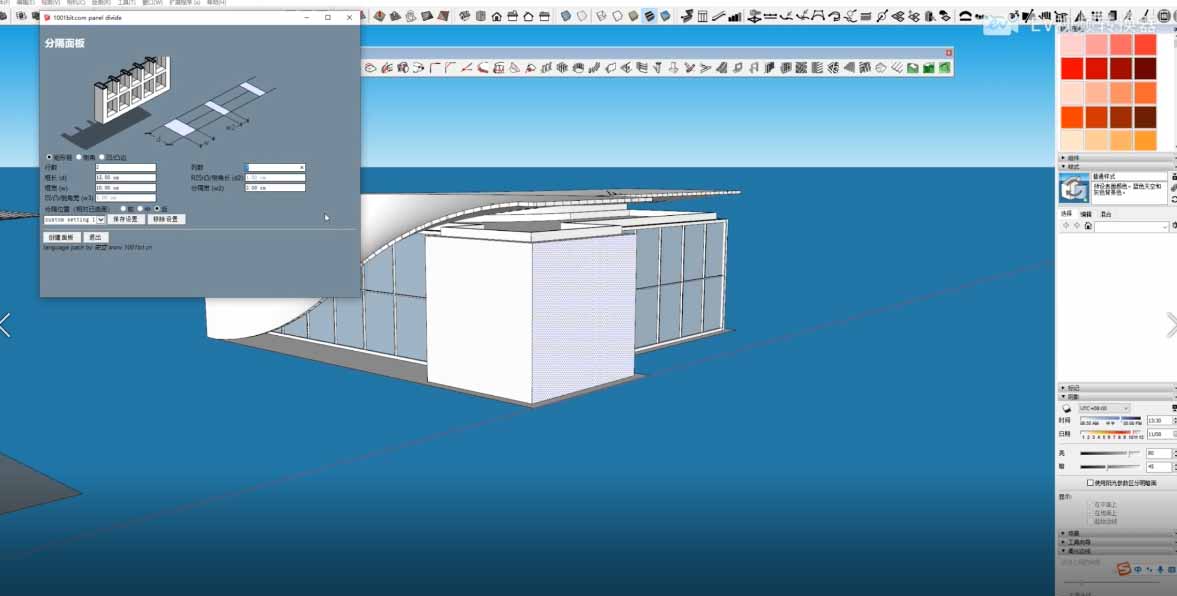Enable use sun for shading checkbox
Viewport: 1177px width, 596px height.
click(1090, 483)
